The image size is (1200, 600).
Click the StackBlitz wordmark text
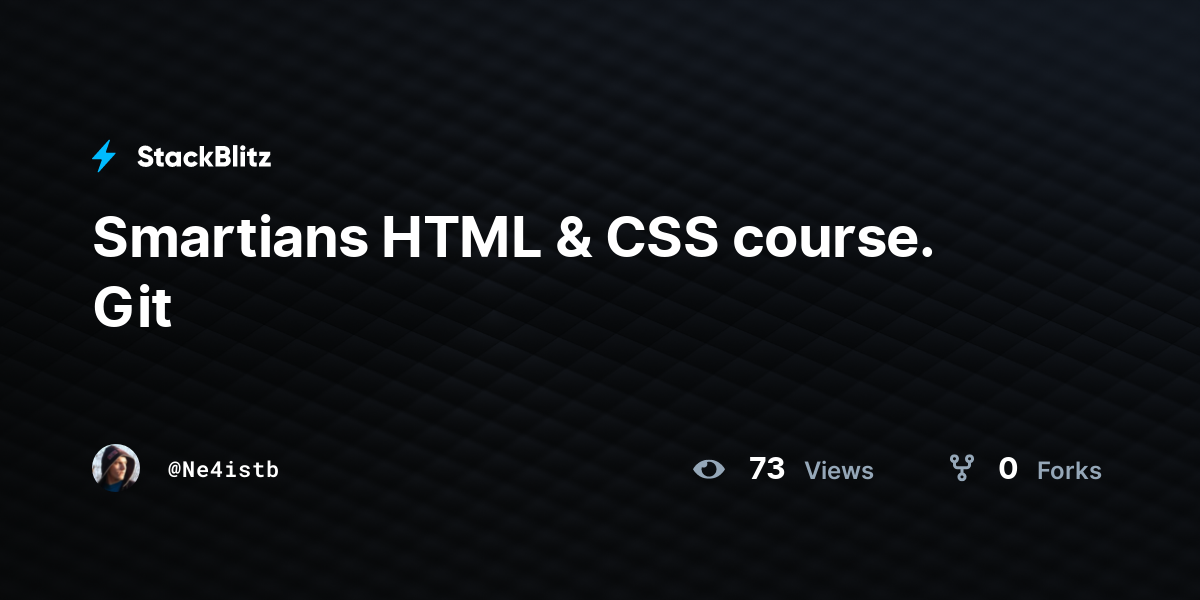pos(204,157)
